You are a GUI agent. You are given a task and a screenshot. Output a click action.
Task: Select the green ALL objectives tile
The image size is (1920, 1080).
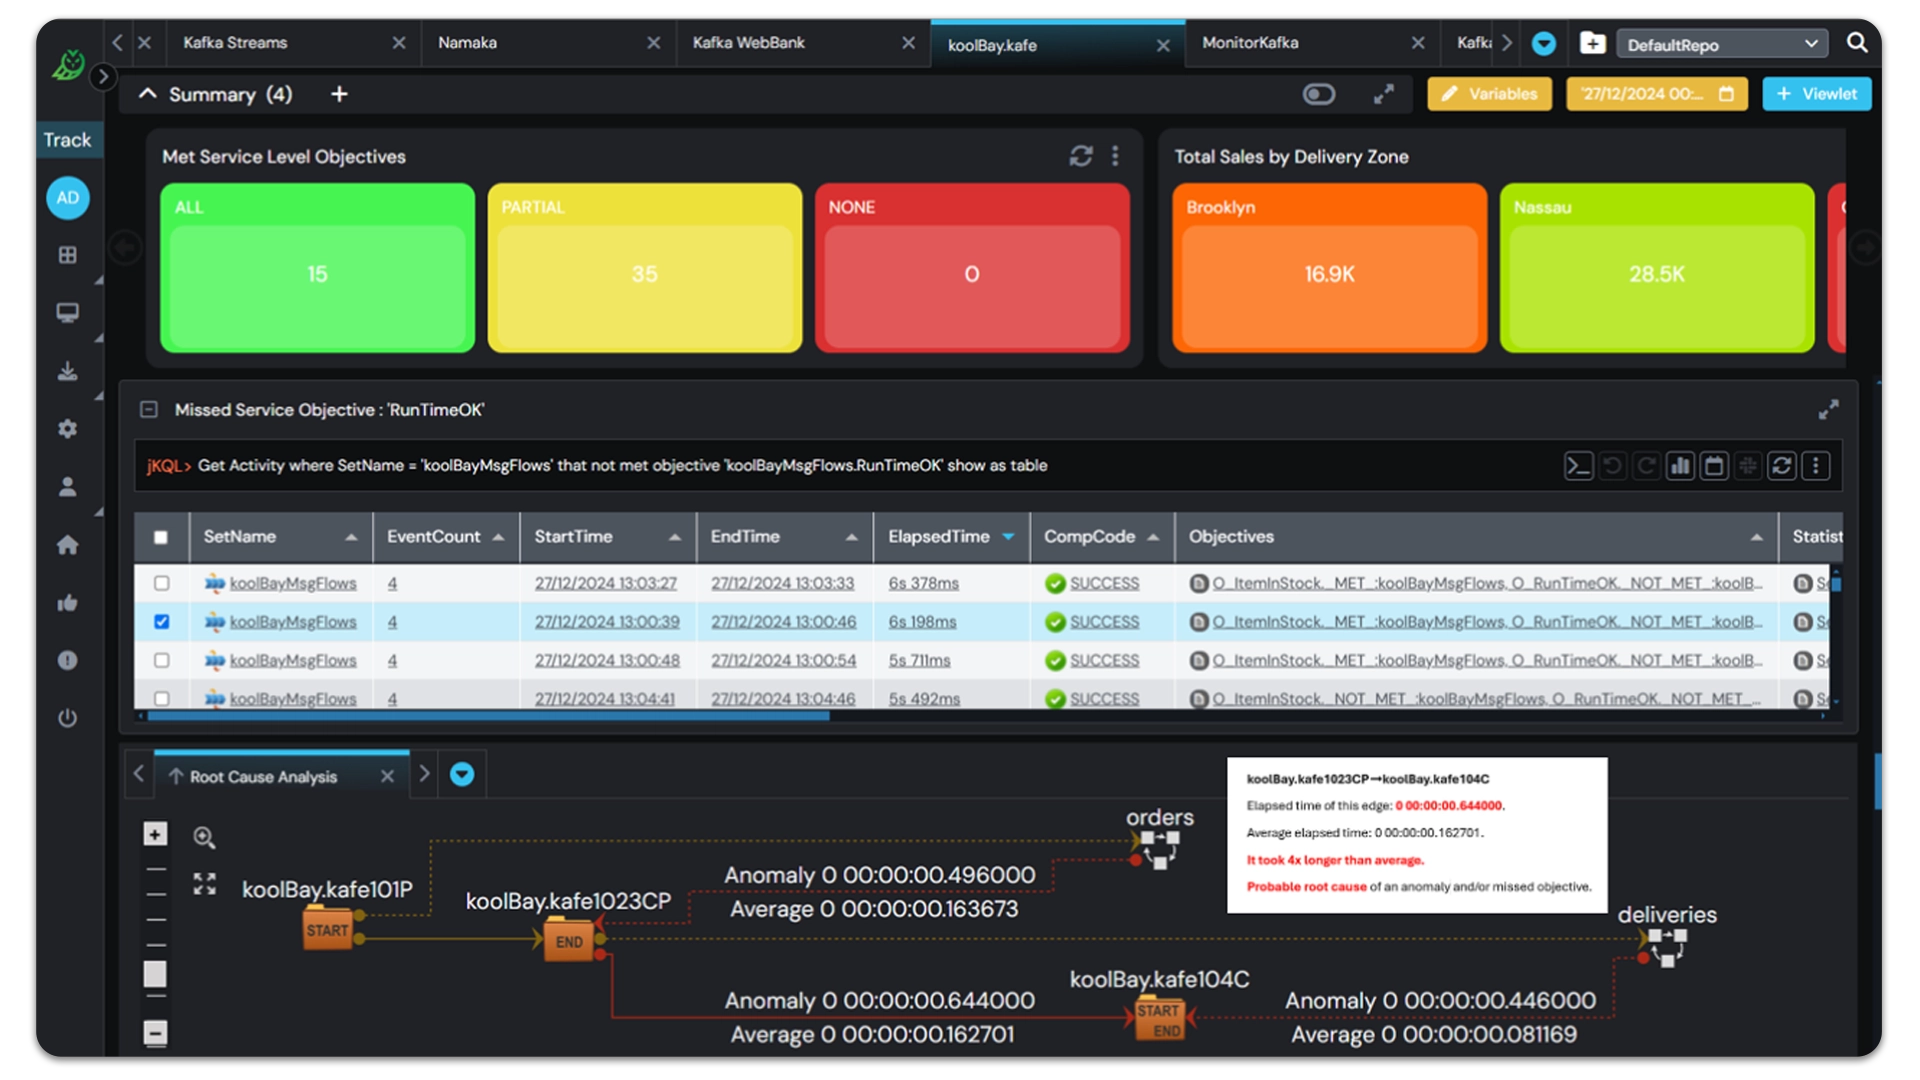tap(317, 267)
